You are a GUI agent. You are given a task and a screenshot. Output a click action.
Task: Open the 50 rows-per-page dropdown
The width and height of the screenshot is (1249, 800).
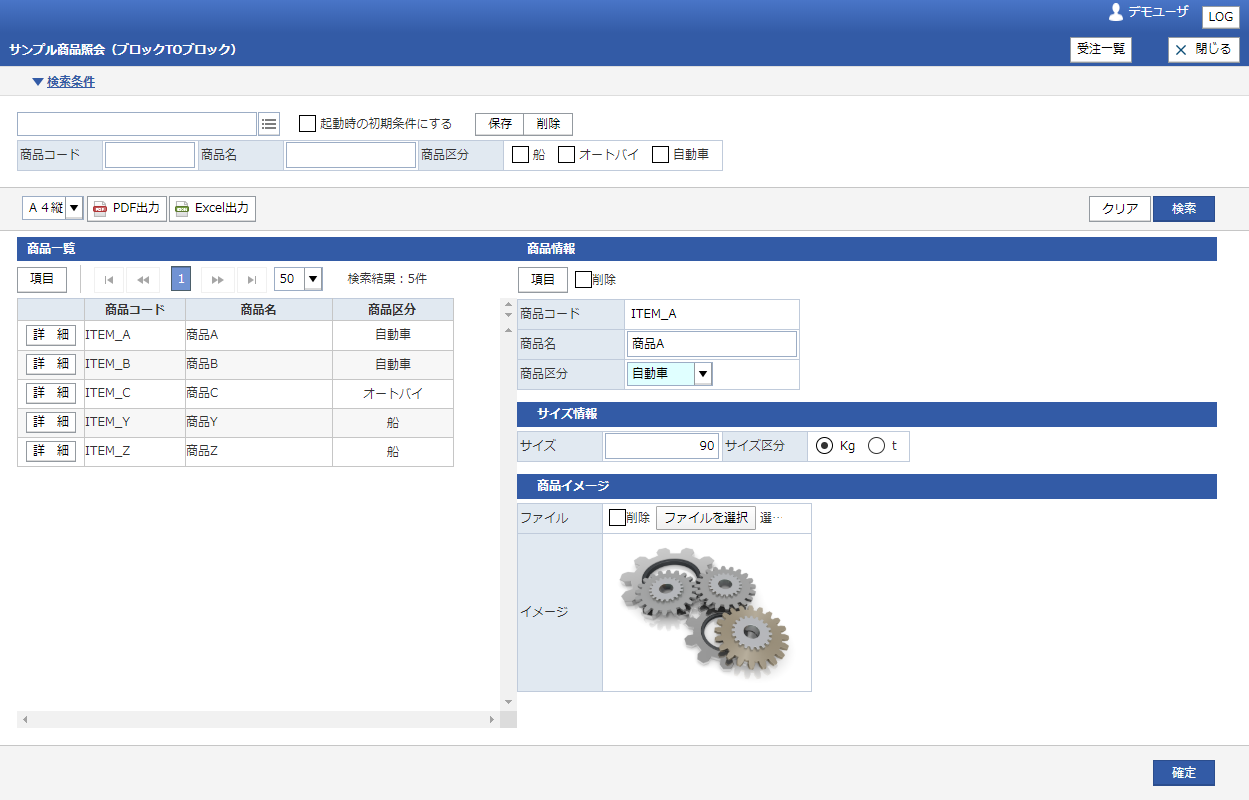pos(313,279)
